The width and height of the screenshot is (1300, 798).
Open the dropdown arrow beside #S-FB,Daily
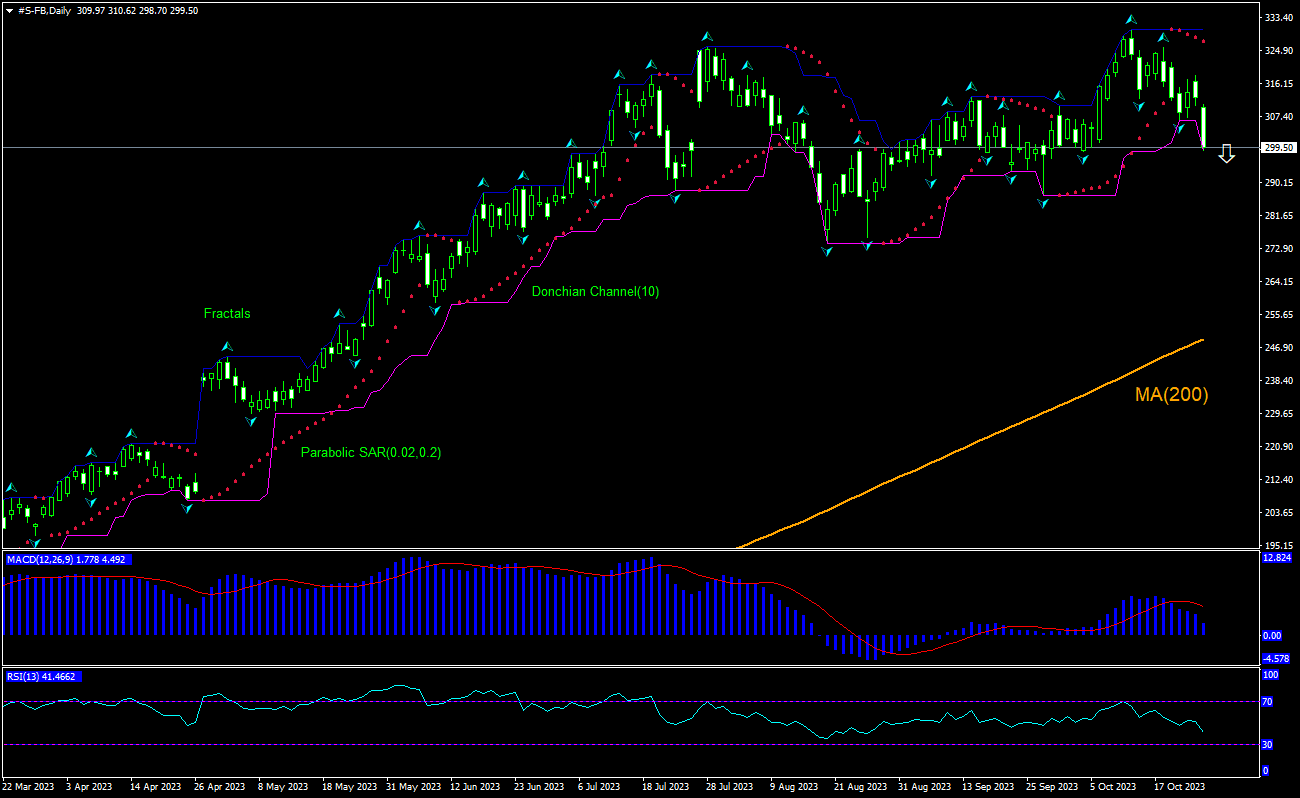click(9, 9)
